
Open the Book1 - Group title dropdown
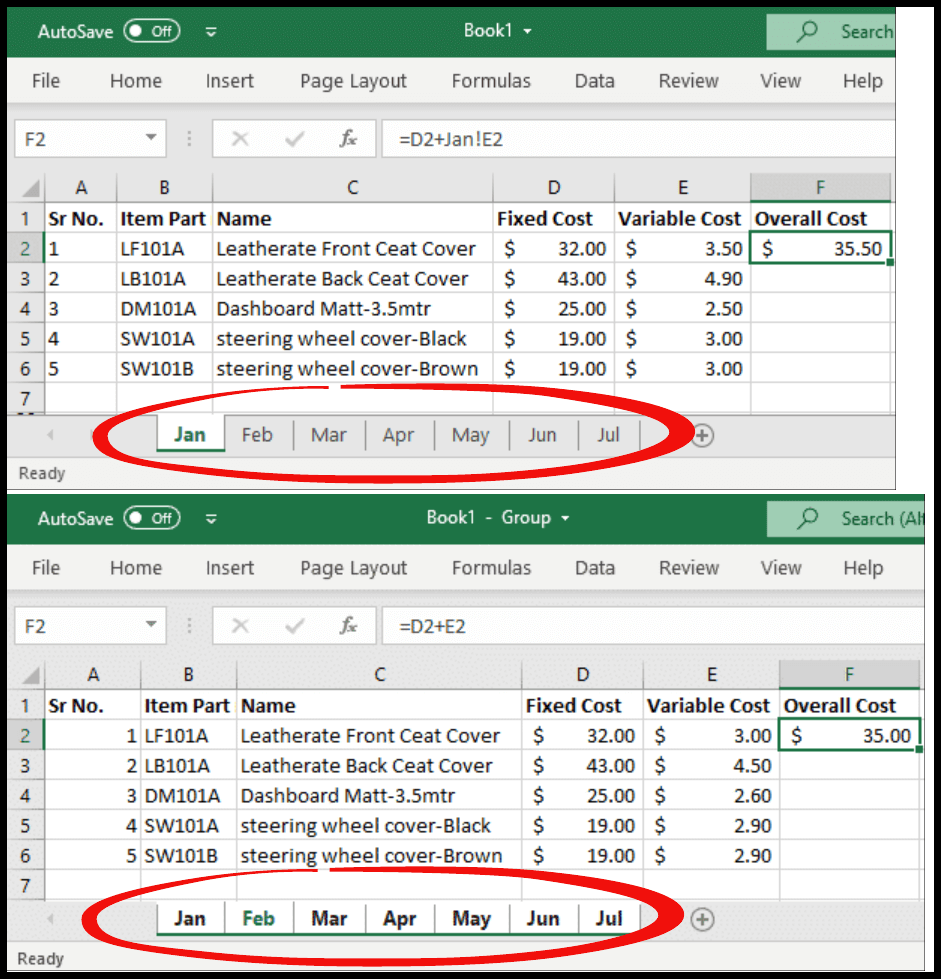564,518
